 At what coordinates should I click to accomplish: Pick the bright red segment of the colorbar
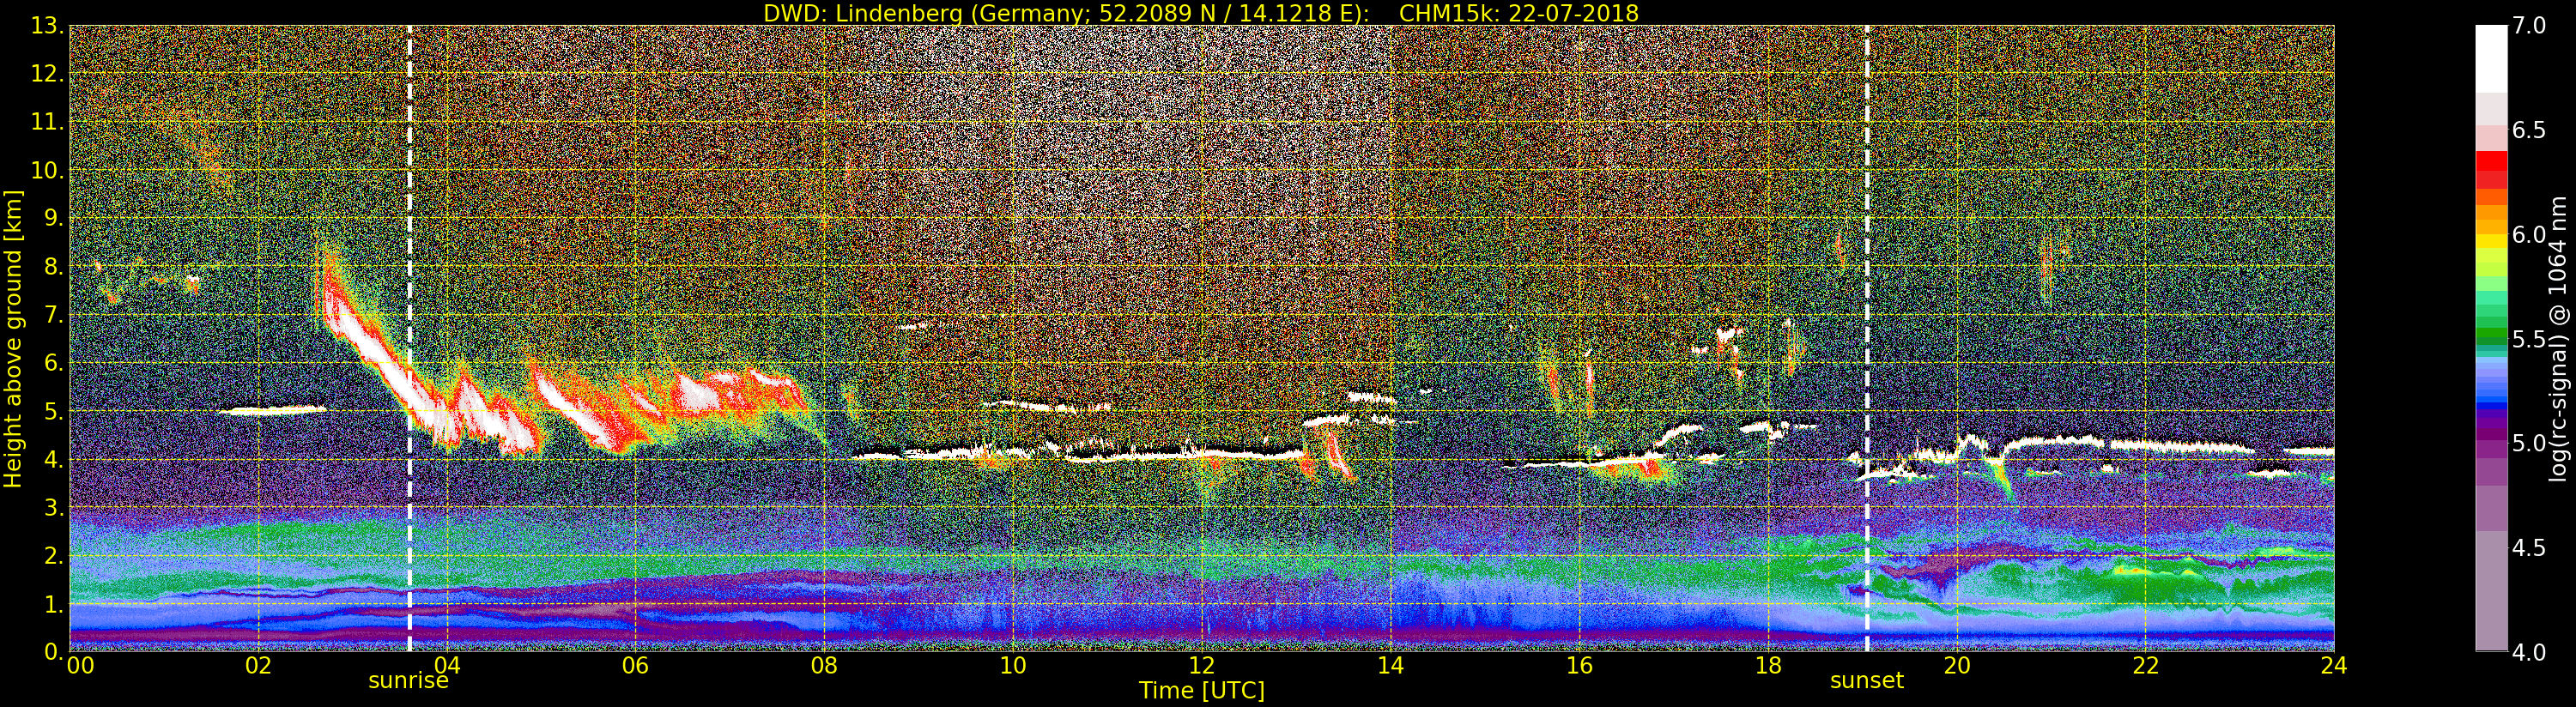pyautogui.click(x=2491, y=161)
